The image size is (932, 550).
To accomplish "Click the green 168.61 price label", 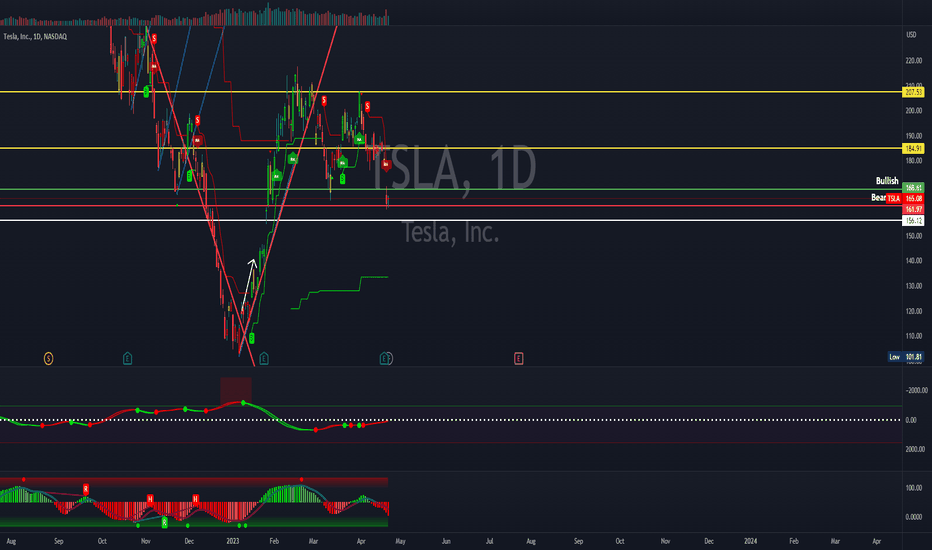I will tap(913, 188).
